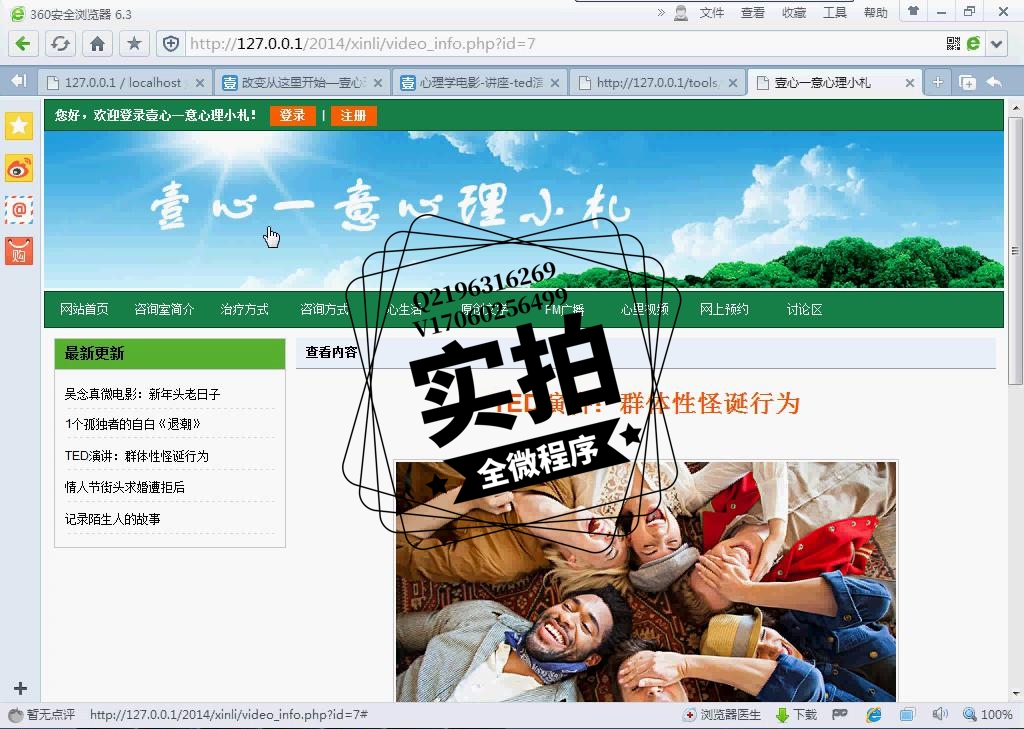
Task: Open the browser home page icon
Action: point(97,44)
